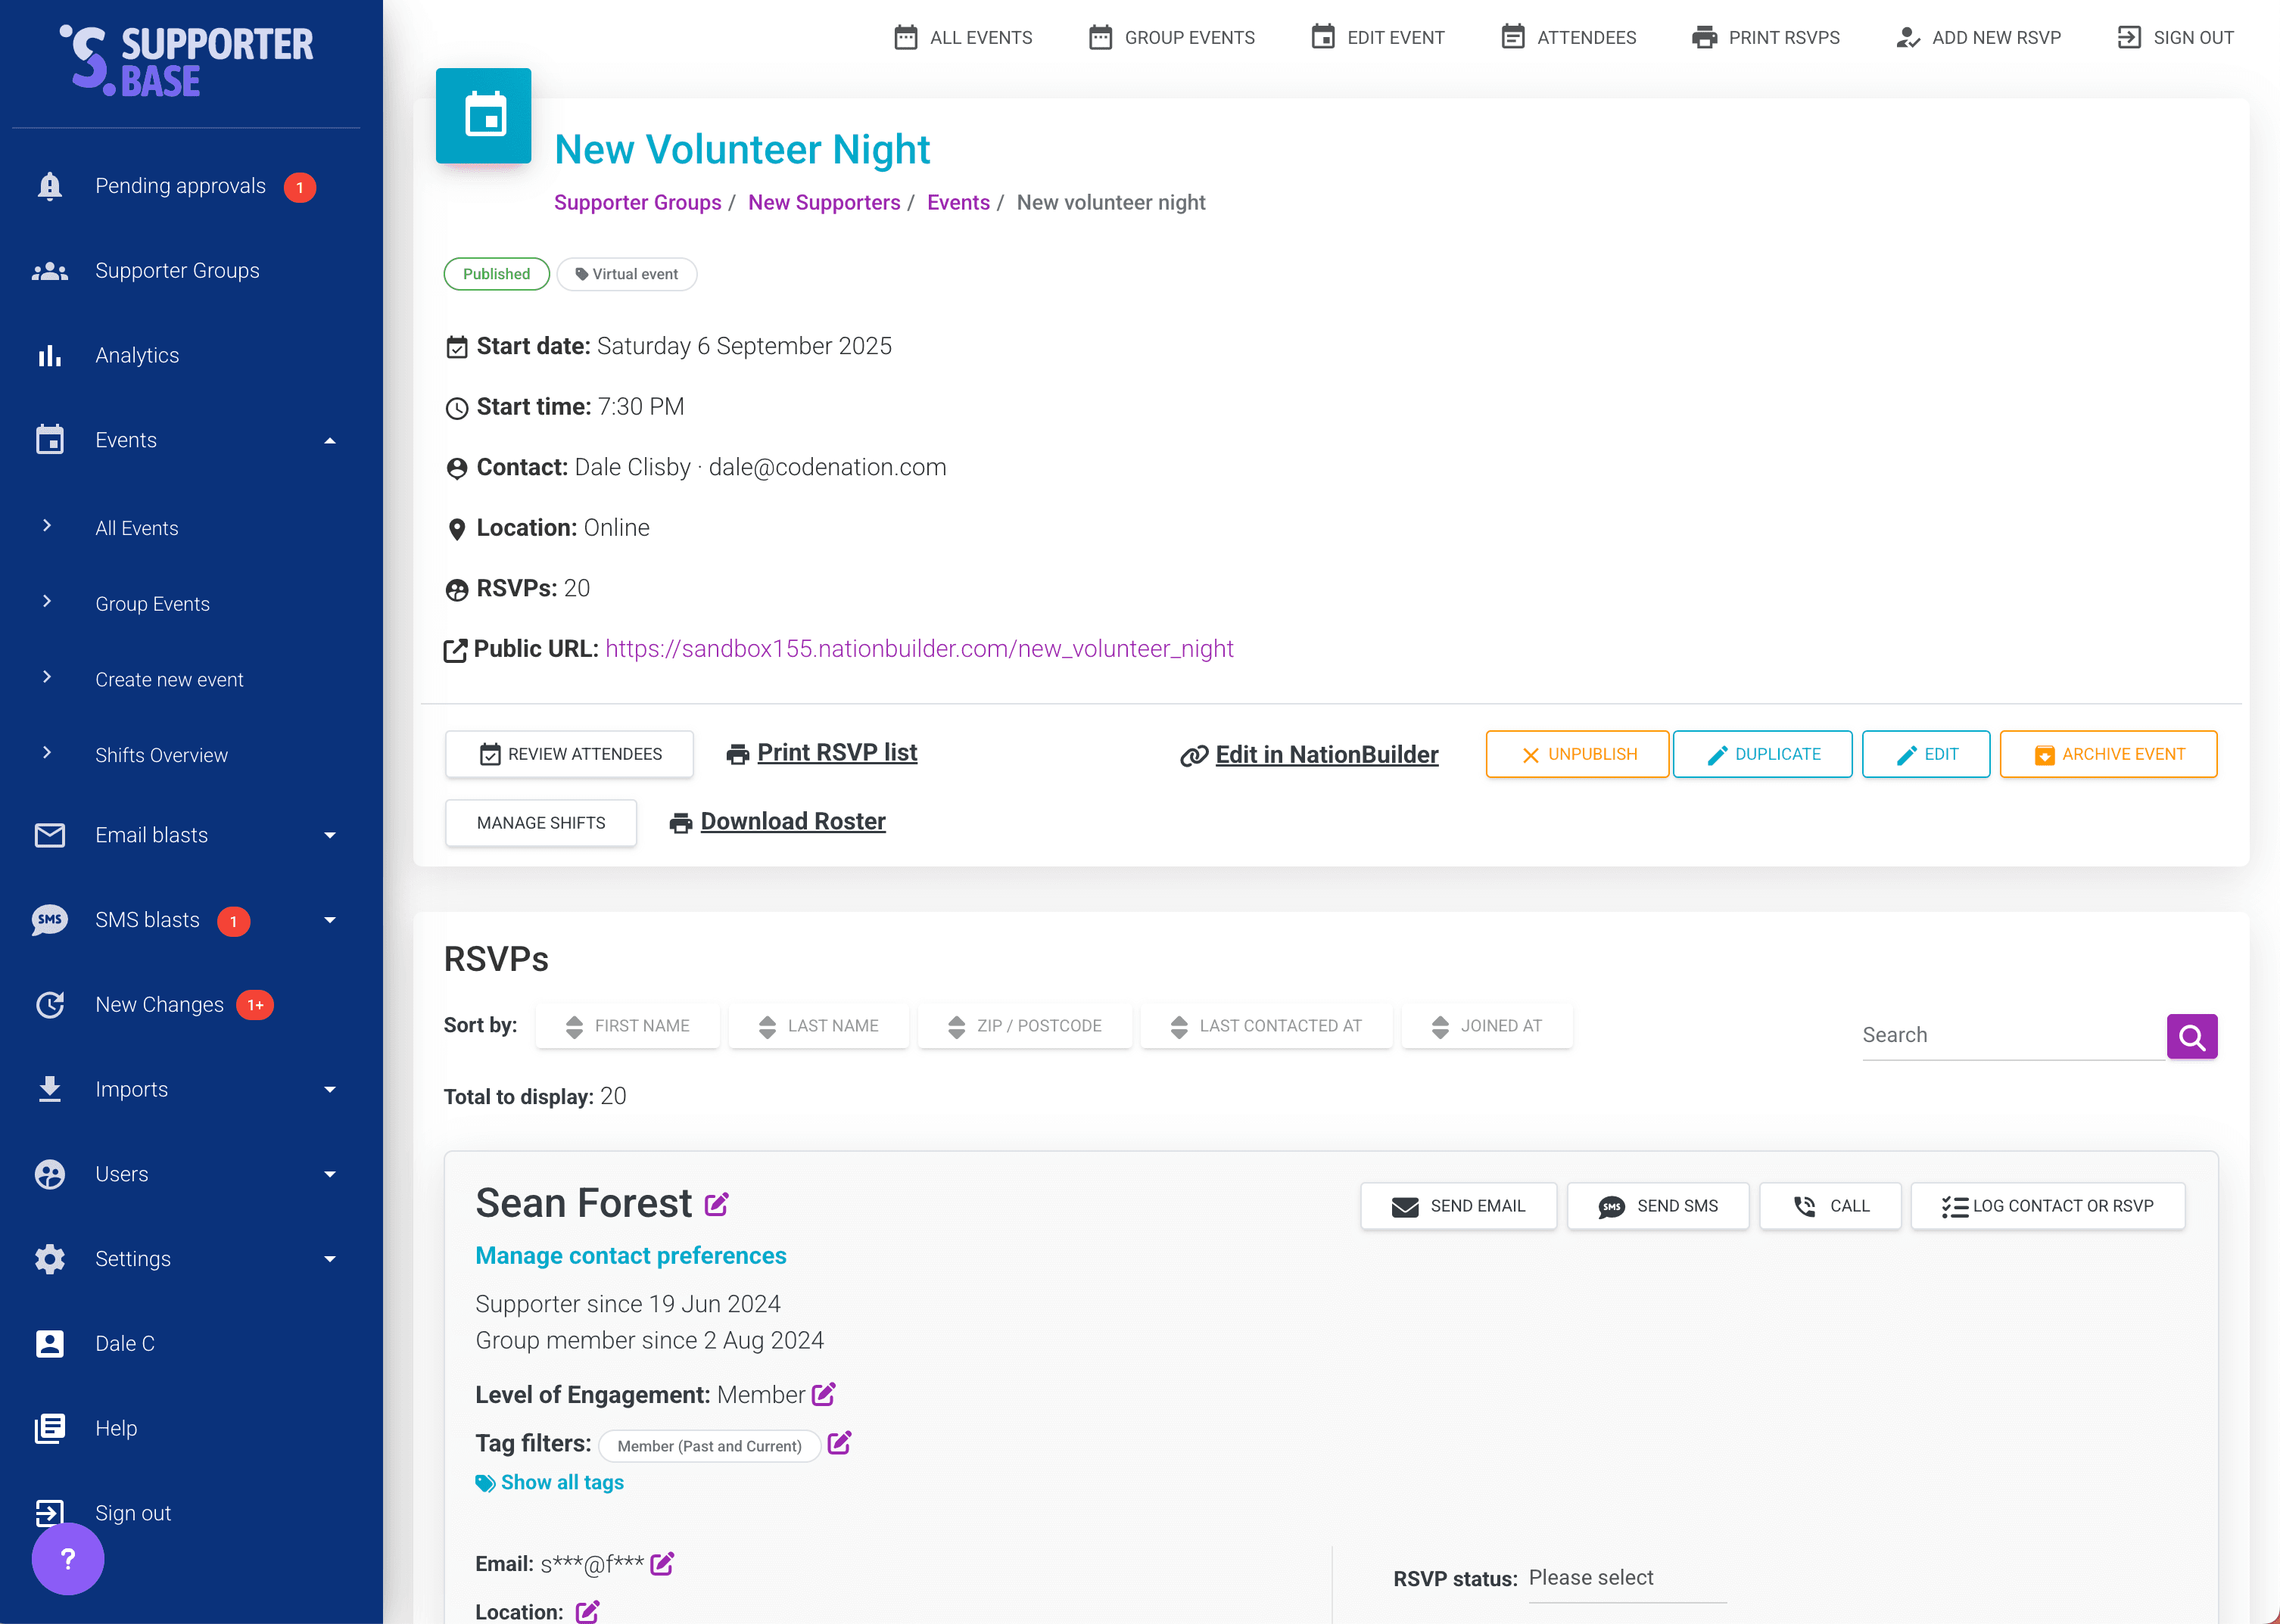Edit the masked email pencil icon
The image size is (2280, 1624).
click(662, 1563)
